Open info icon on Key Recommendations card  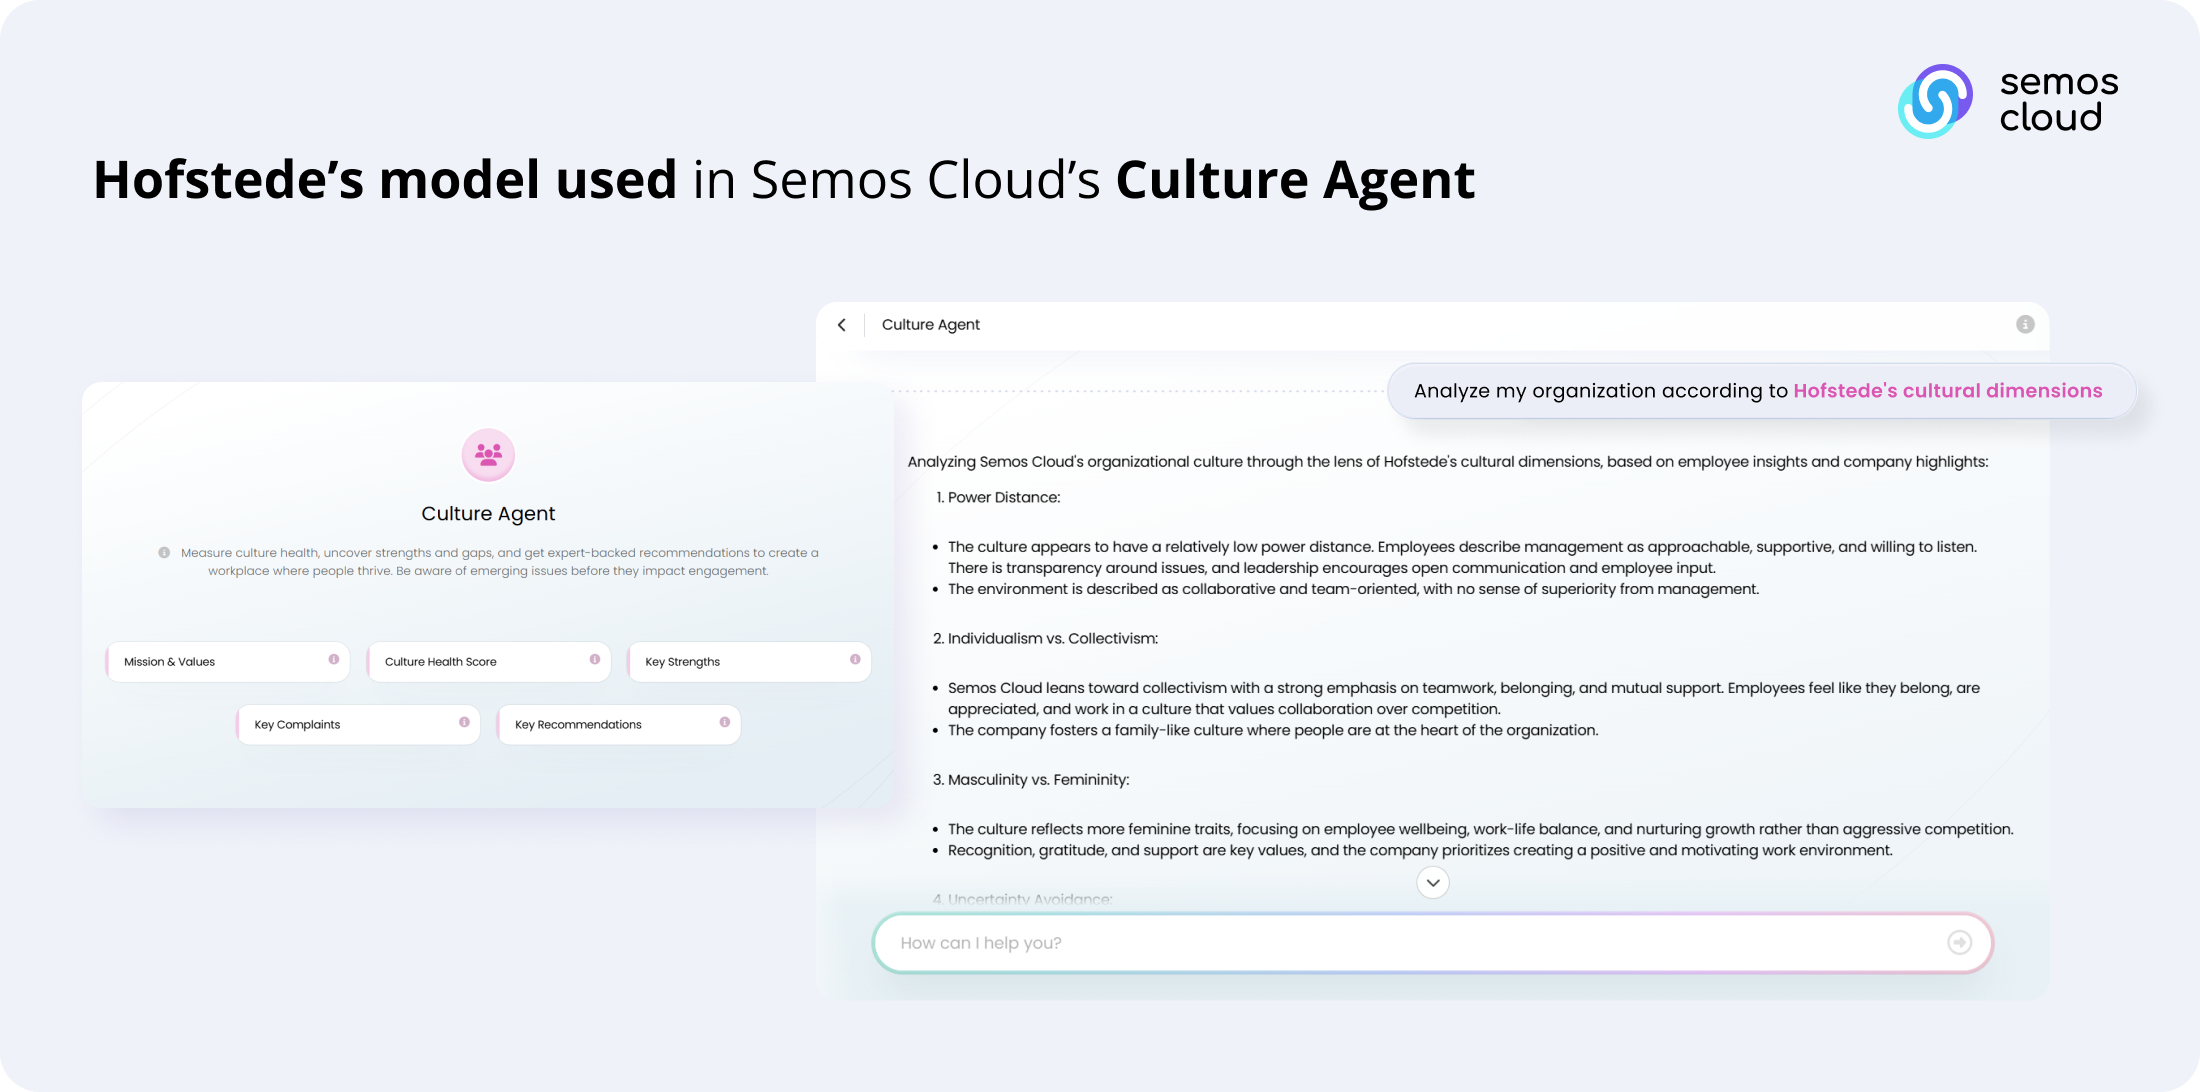tap(725, 722)
